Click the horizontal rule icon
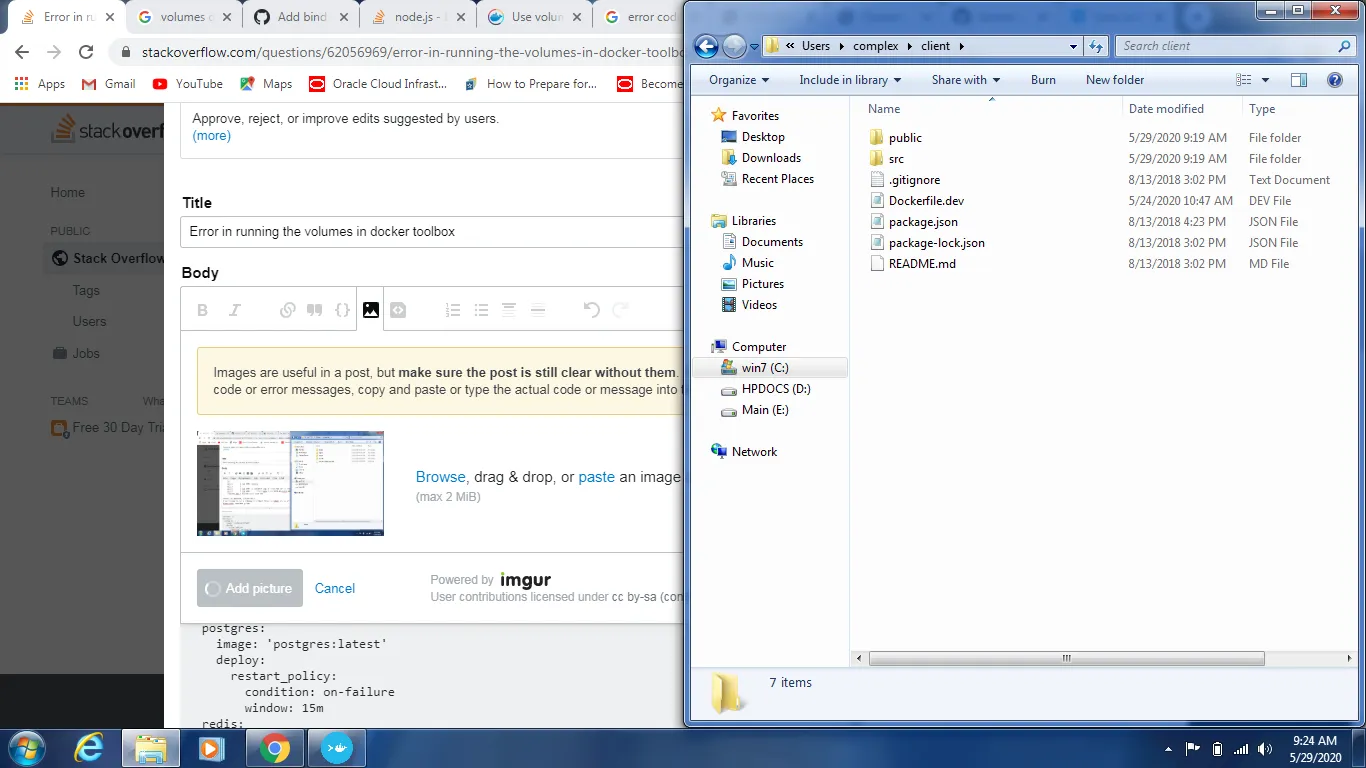 538,310
